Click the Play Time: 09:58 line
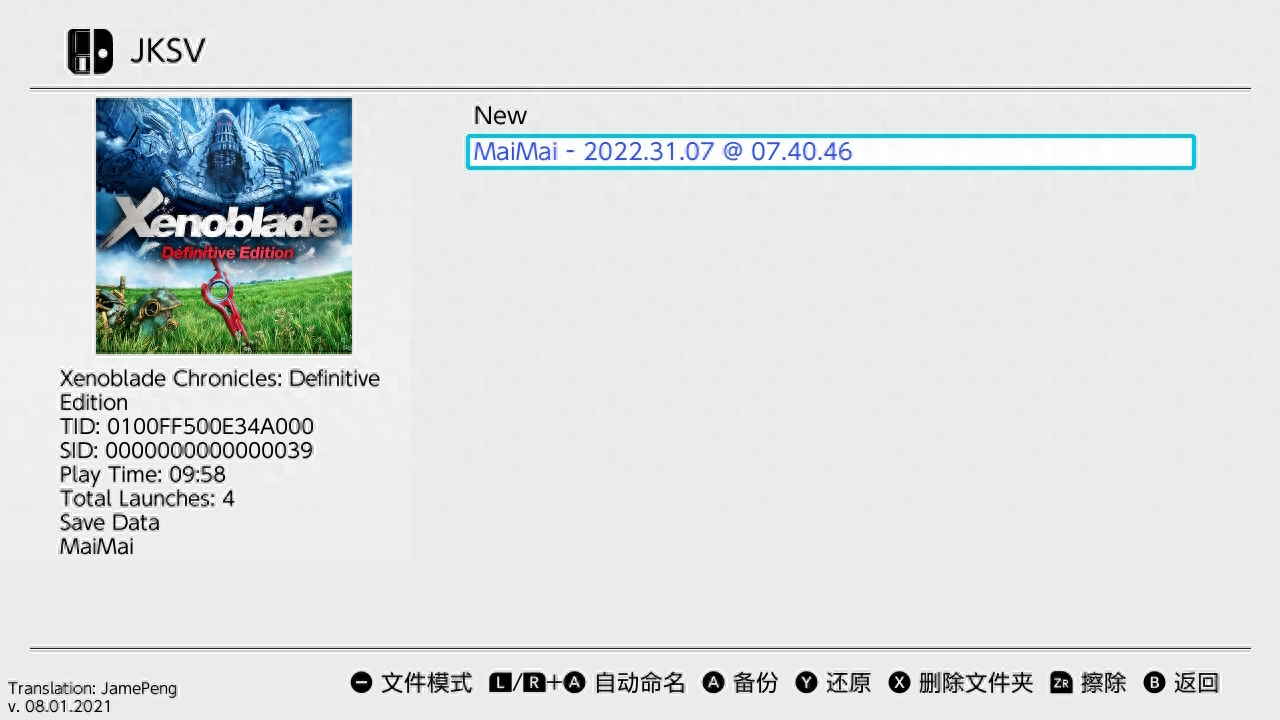The width and height of the screenshot is (1280, 720). point(143,474)
